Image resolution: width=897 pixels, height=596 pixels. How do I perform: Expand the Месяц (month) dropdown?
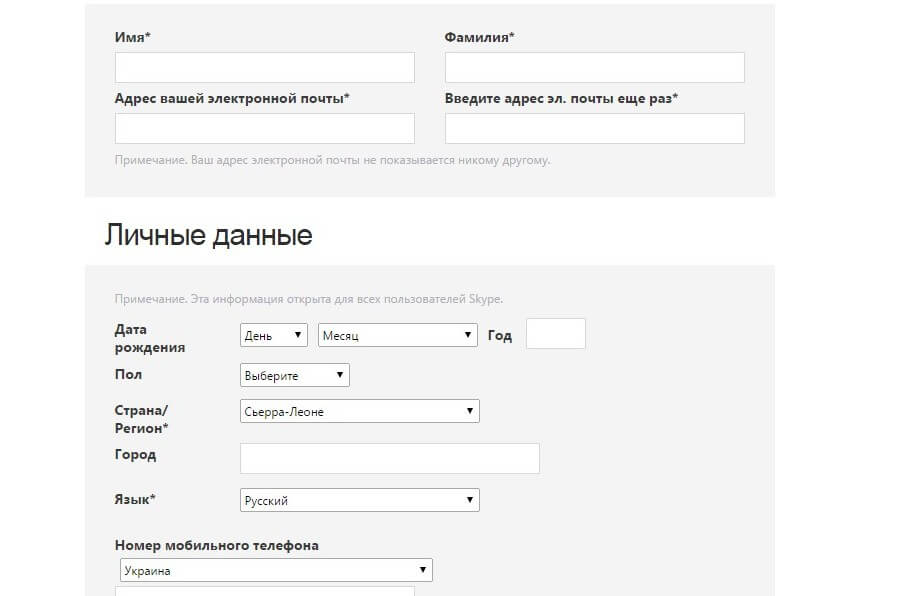tap(397, 336)
